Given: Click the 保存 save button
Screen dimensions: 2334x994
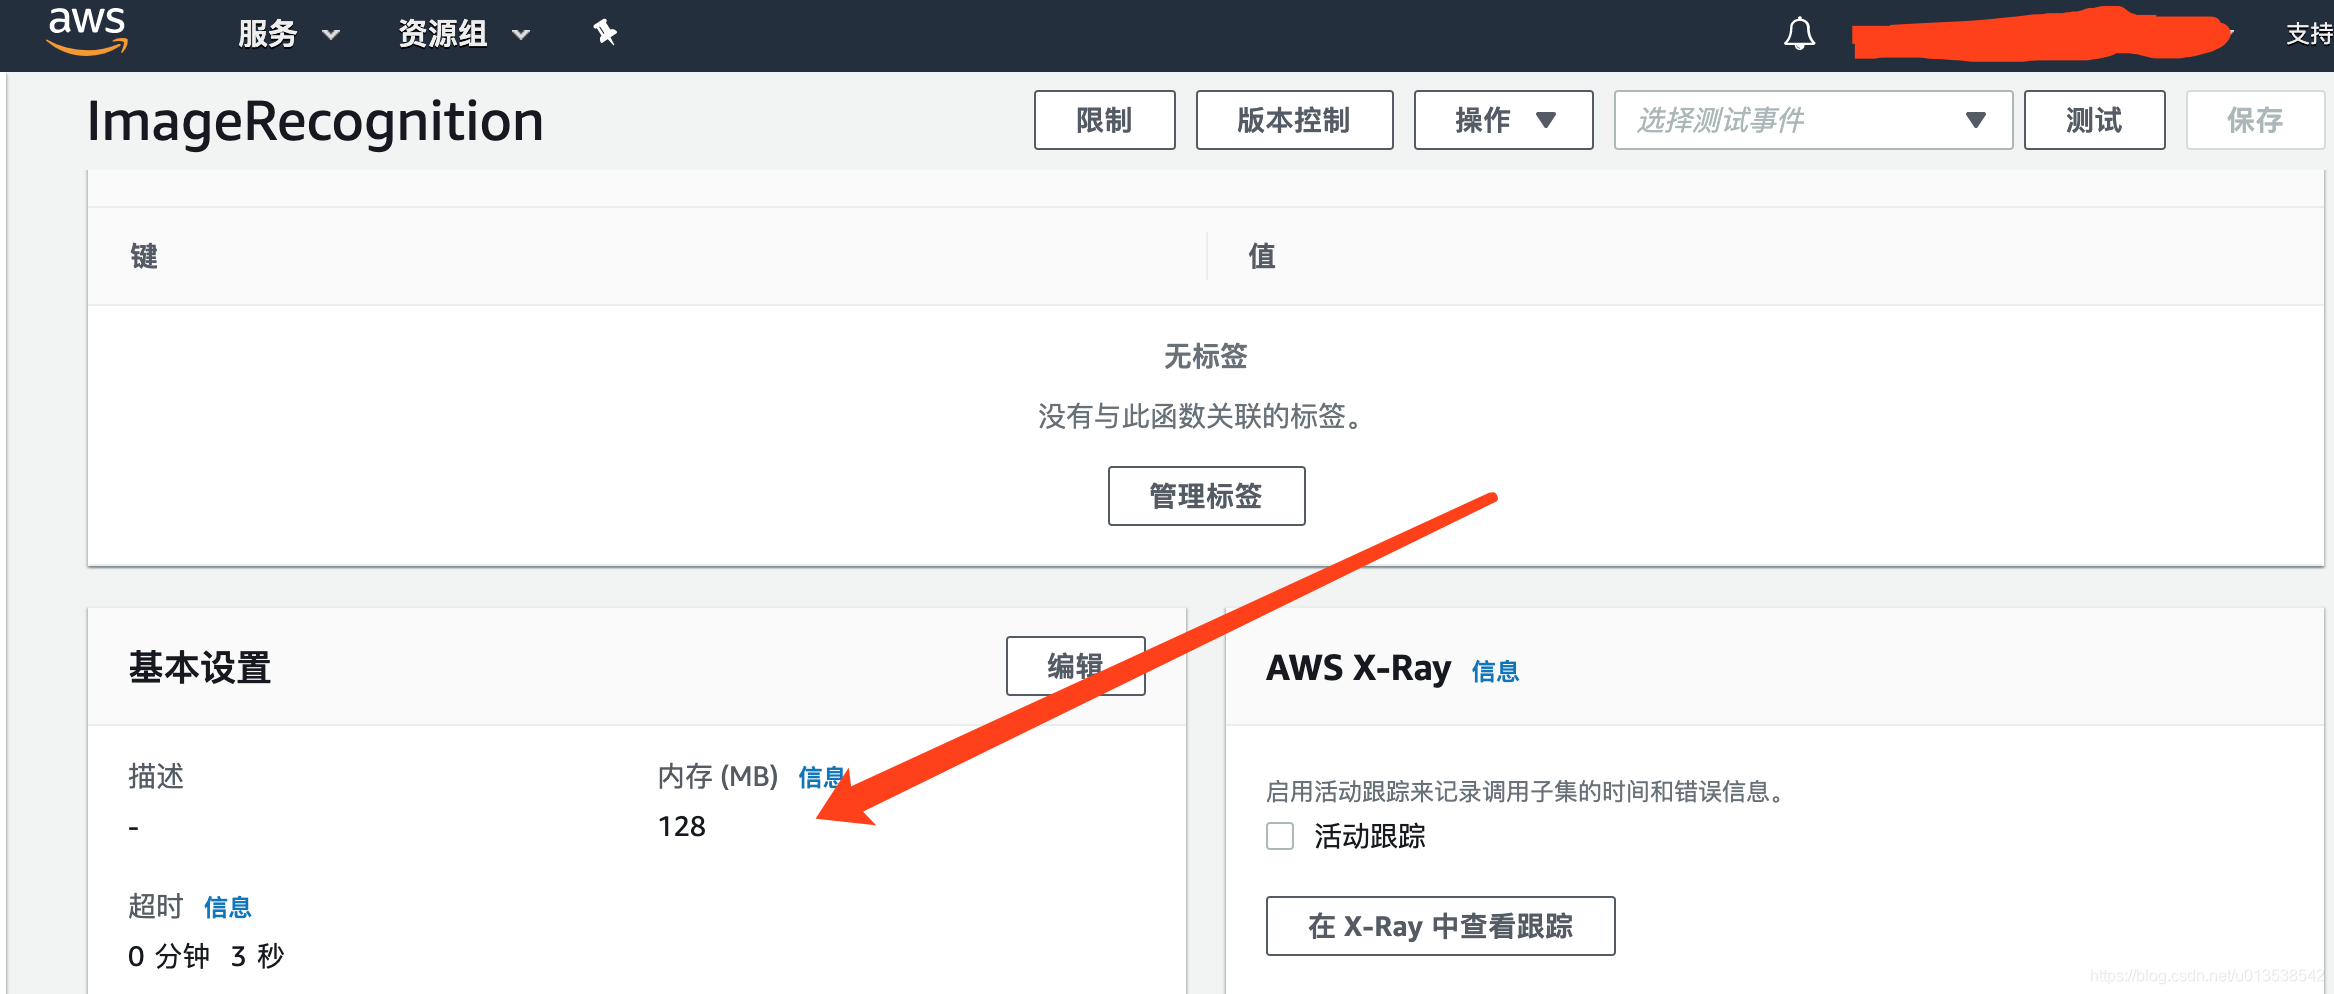Looking at the screenshot, I should (x=2255, y=120).
